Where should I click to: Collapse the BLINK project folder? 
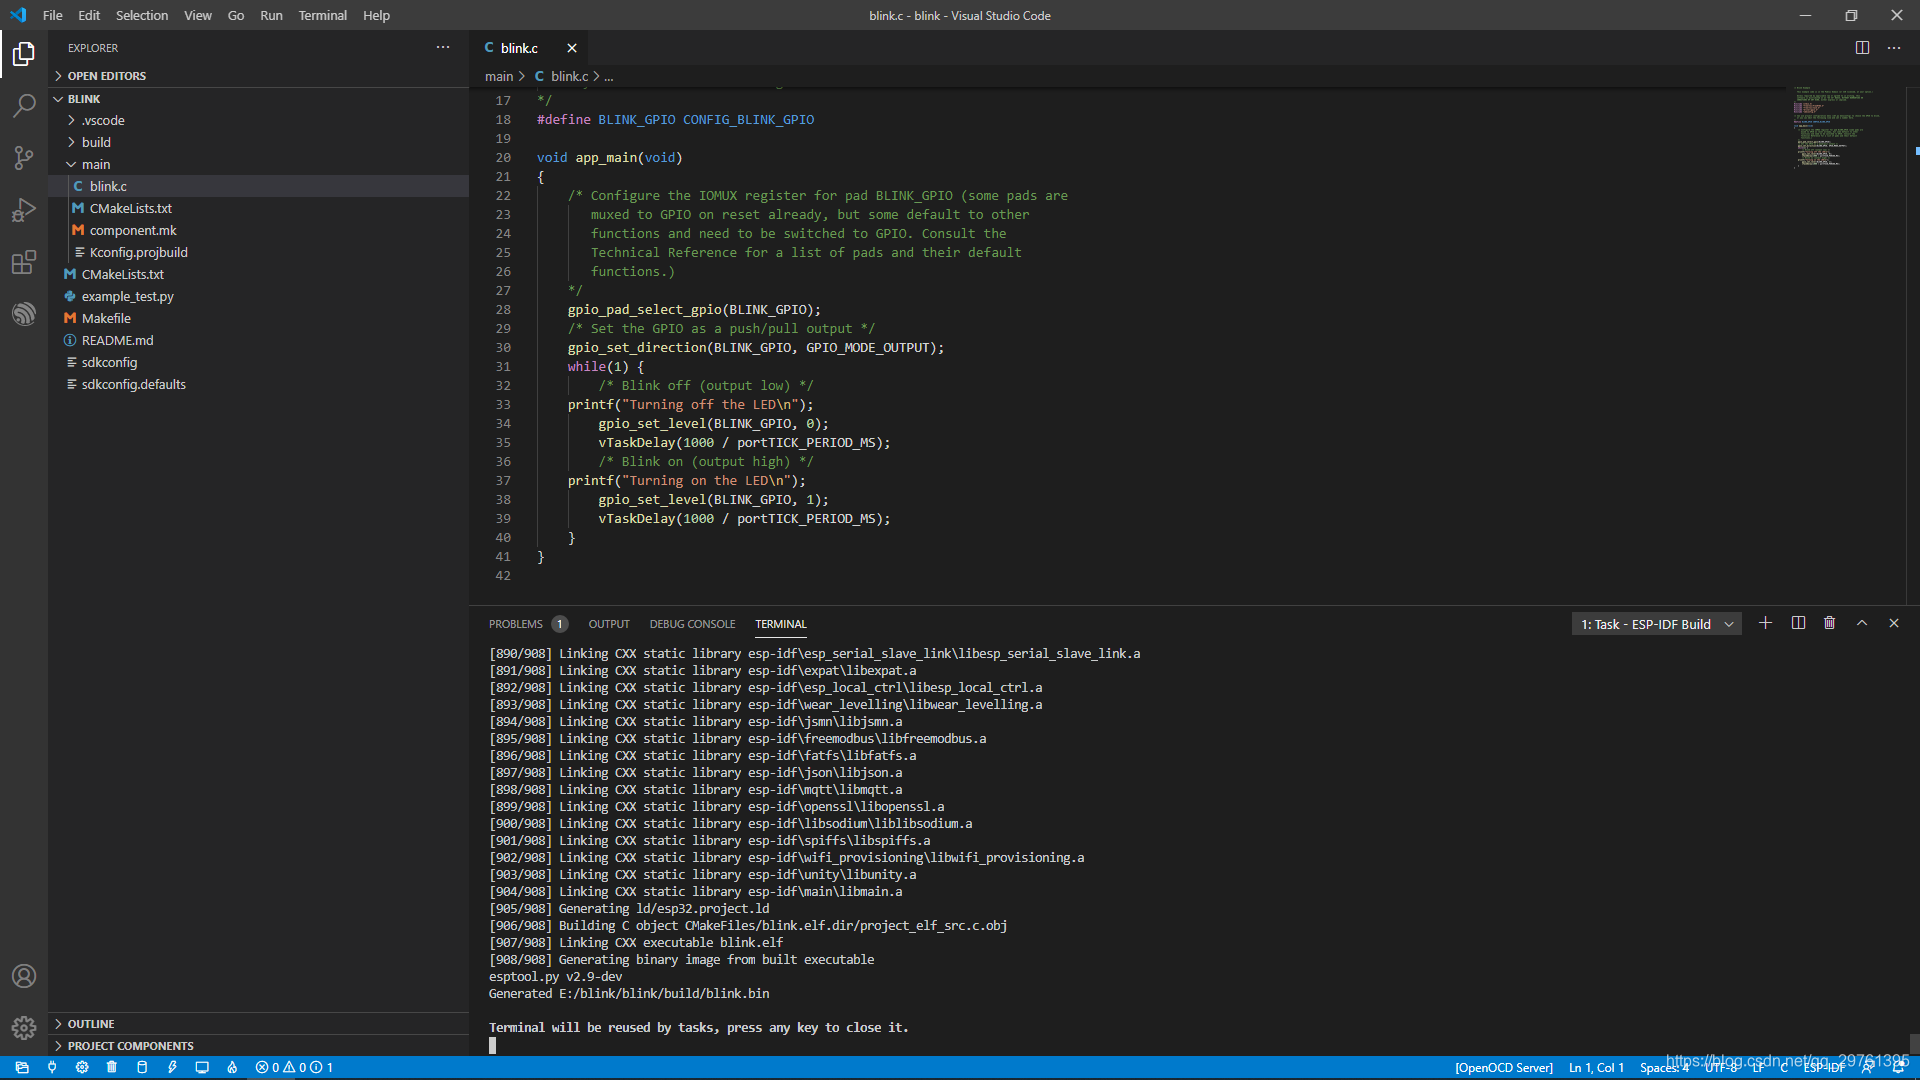[x=258, y=99]
